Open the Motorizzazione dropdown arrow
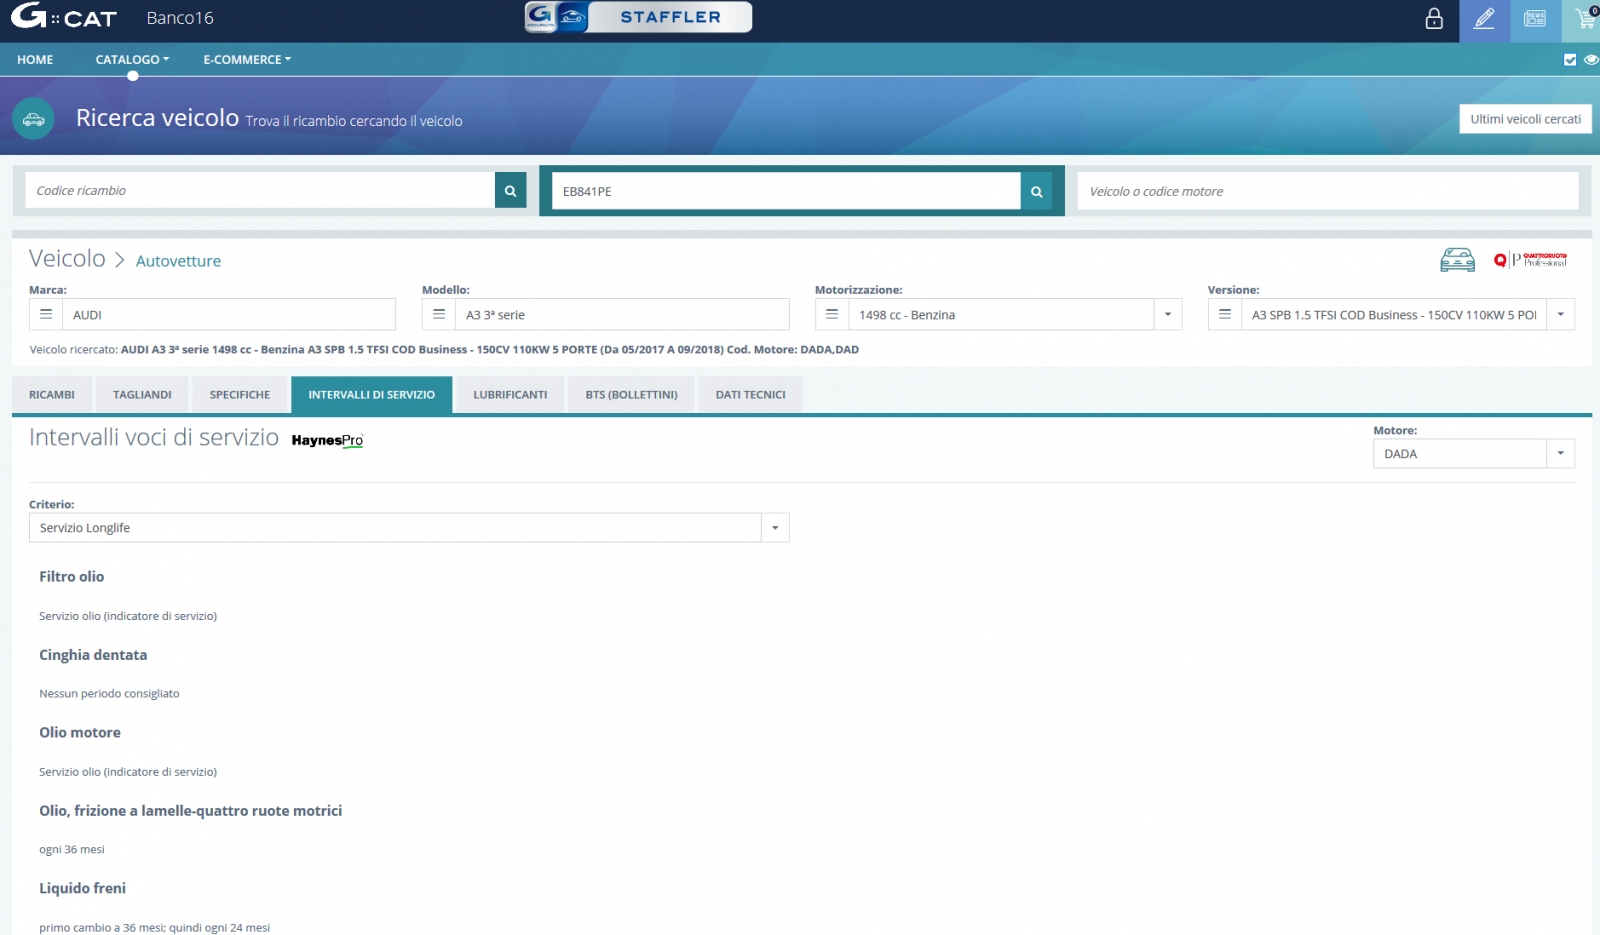This screenshot has height=935, width=1600. tap(1167, 314)
